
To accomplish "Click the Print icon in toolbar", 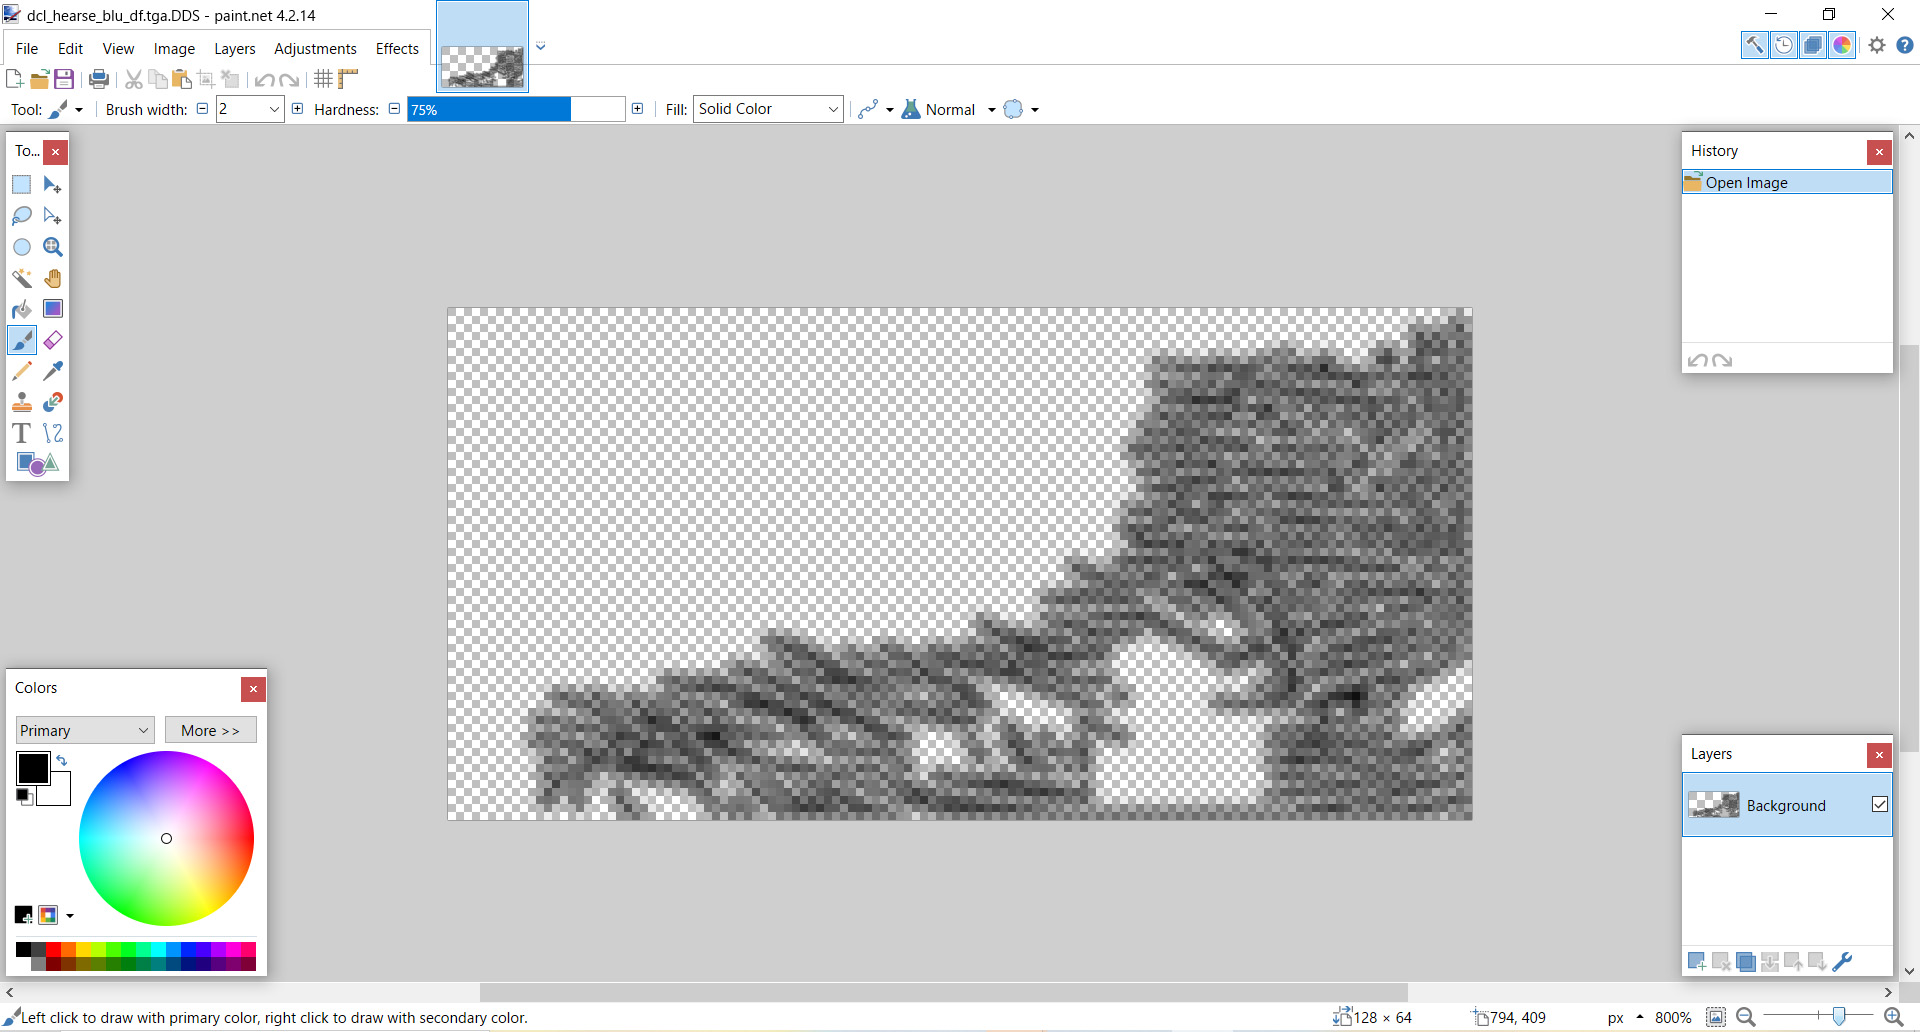I will pos(99,79).
